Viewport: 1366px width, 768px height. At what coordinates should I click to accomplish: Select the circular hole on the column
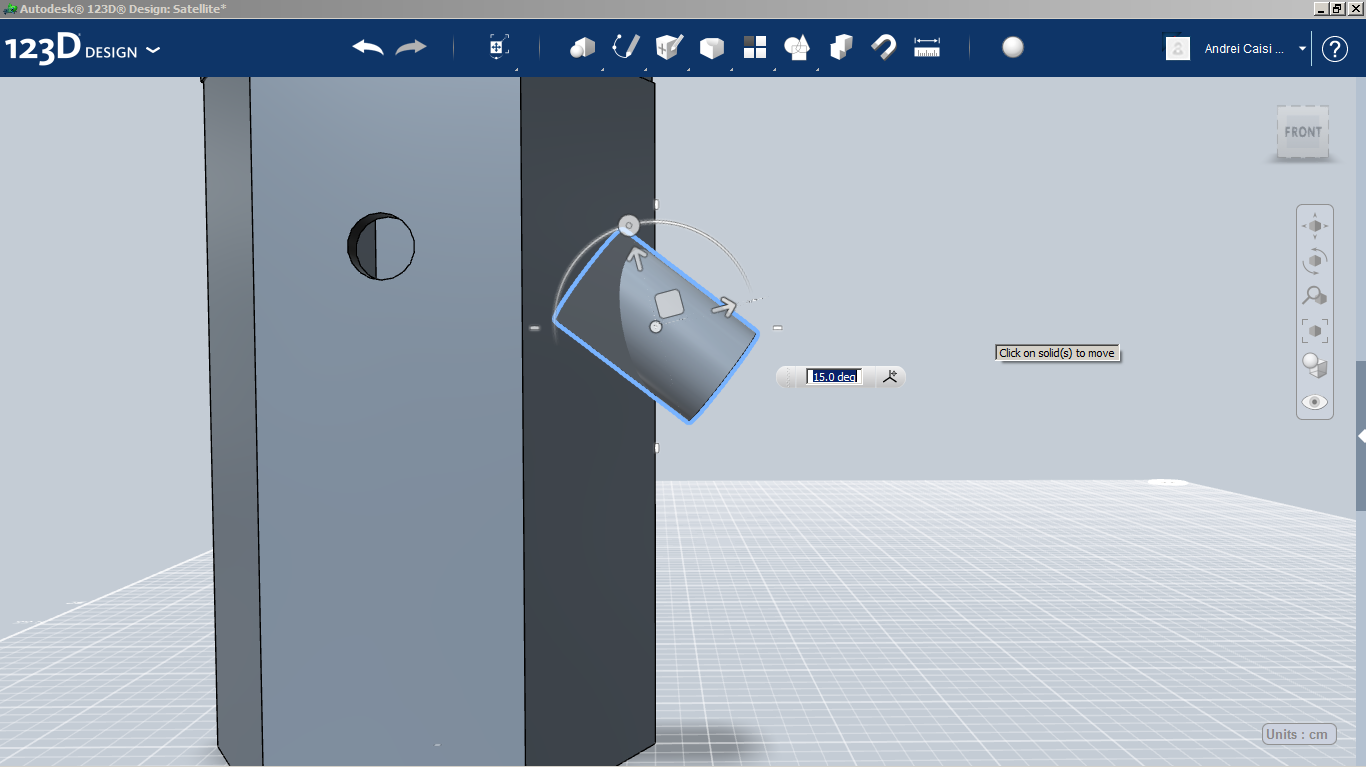point(381,246)
